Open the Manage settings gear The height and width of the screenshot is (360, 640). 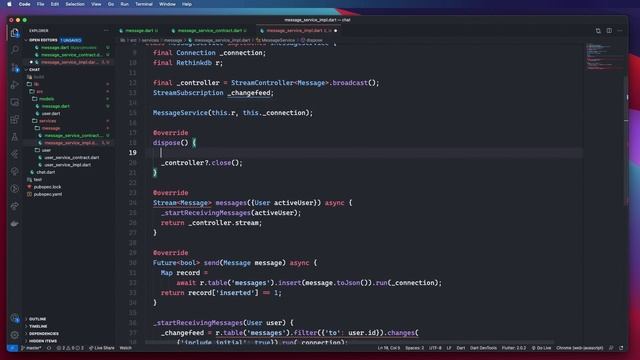[x=15, y=335]
